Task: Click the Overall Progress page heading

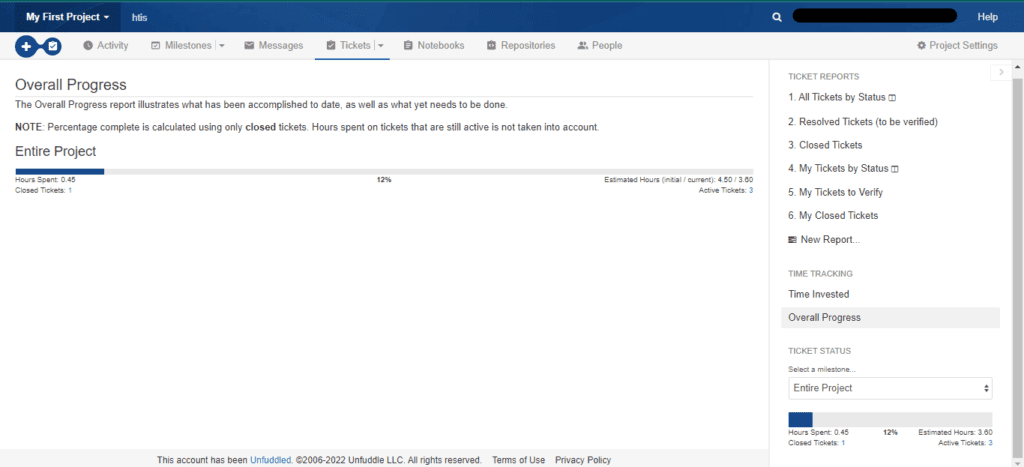Action: (71, 85)
